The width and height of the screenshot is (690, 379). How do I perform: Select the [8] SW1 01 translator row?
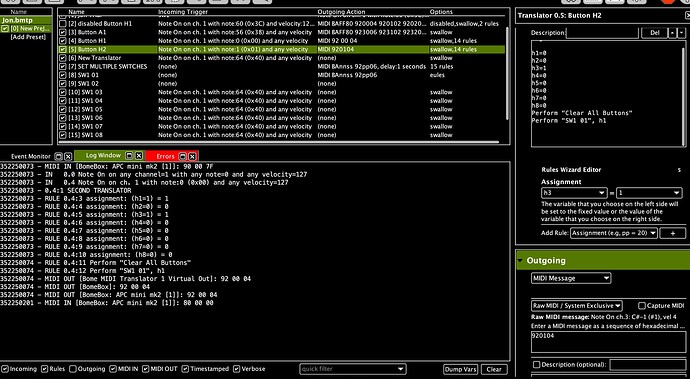(x=282, y=75)
